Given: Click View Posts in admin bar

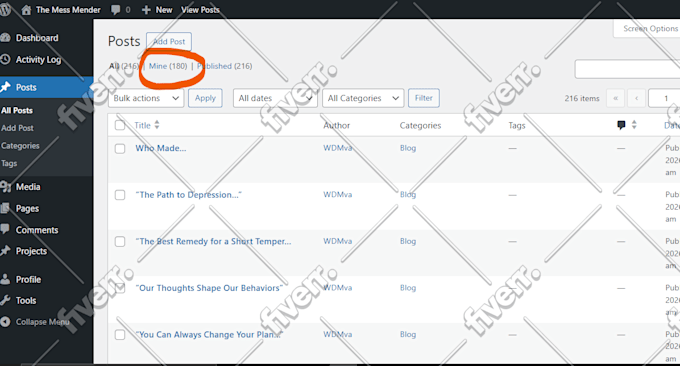Looking at the screenshot, I should click(200, 10).
